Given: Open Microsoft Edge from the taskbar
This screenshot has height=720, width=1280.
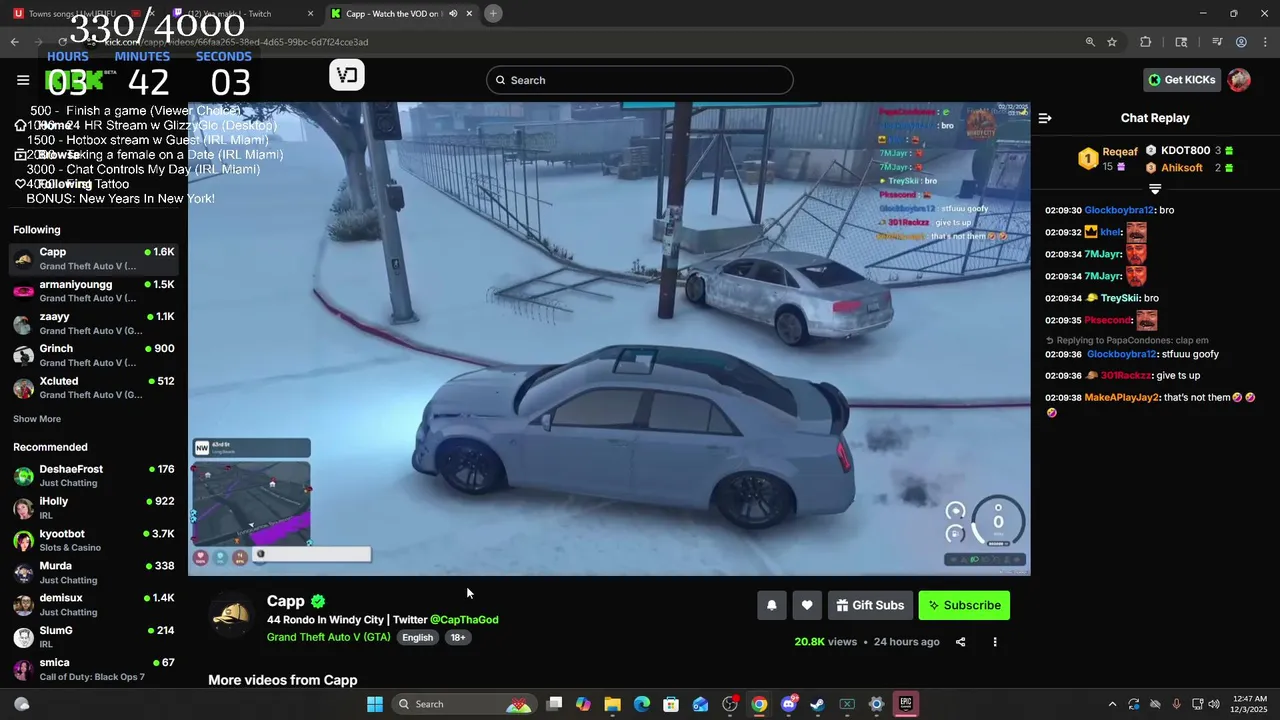Looking at the screenshot, I should pos(642,704).
